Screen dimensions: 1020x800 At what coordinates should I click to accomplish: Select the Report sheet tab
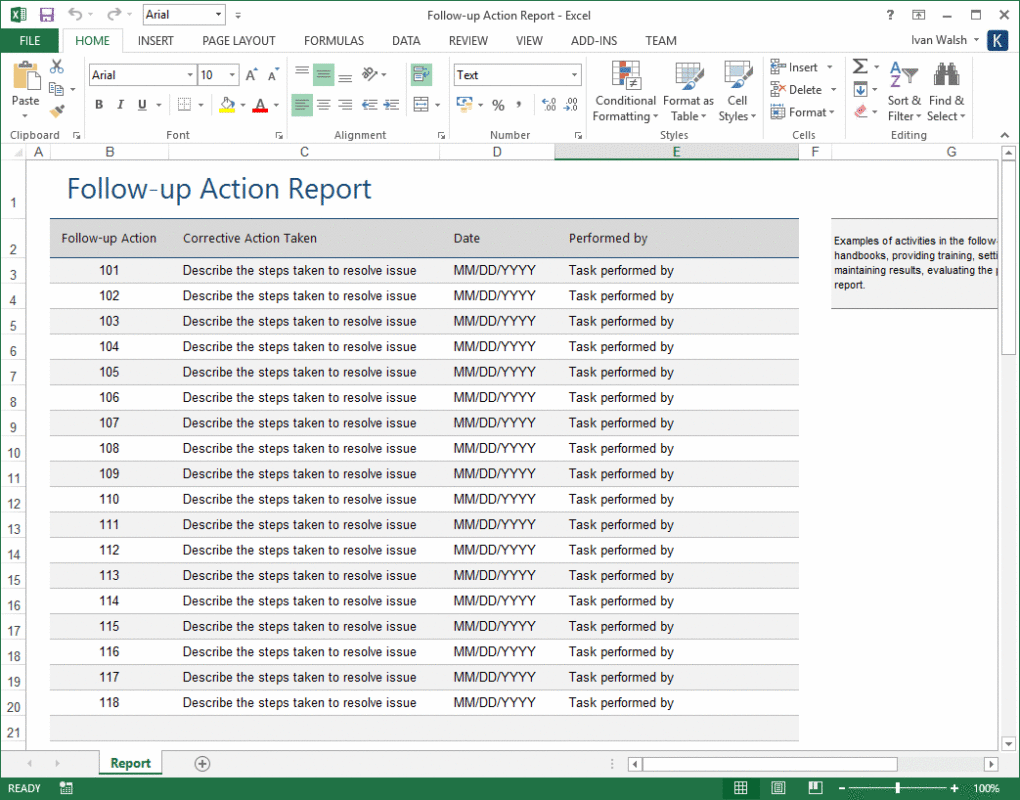click(130, 762)
